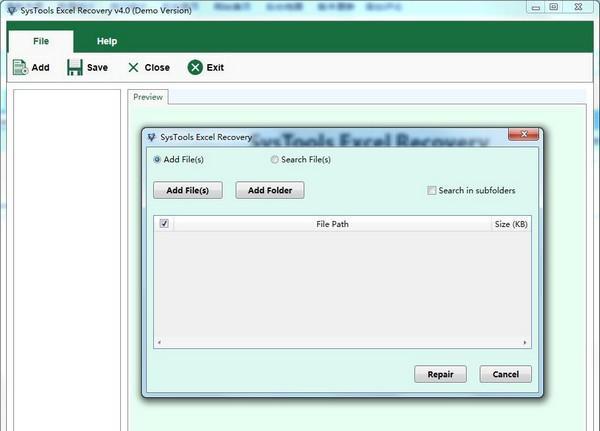Click the SysTools logo in main title bar
The image size is (600, 431).
(x=12, y=10)
